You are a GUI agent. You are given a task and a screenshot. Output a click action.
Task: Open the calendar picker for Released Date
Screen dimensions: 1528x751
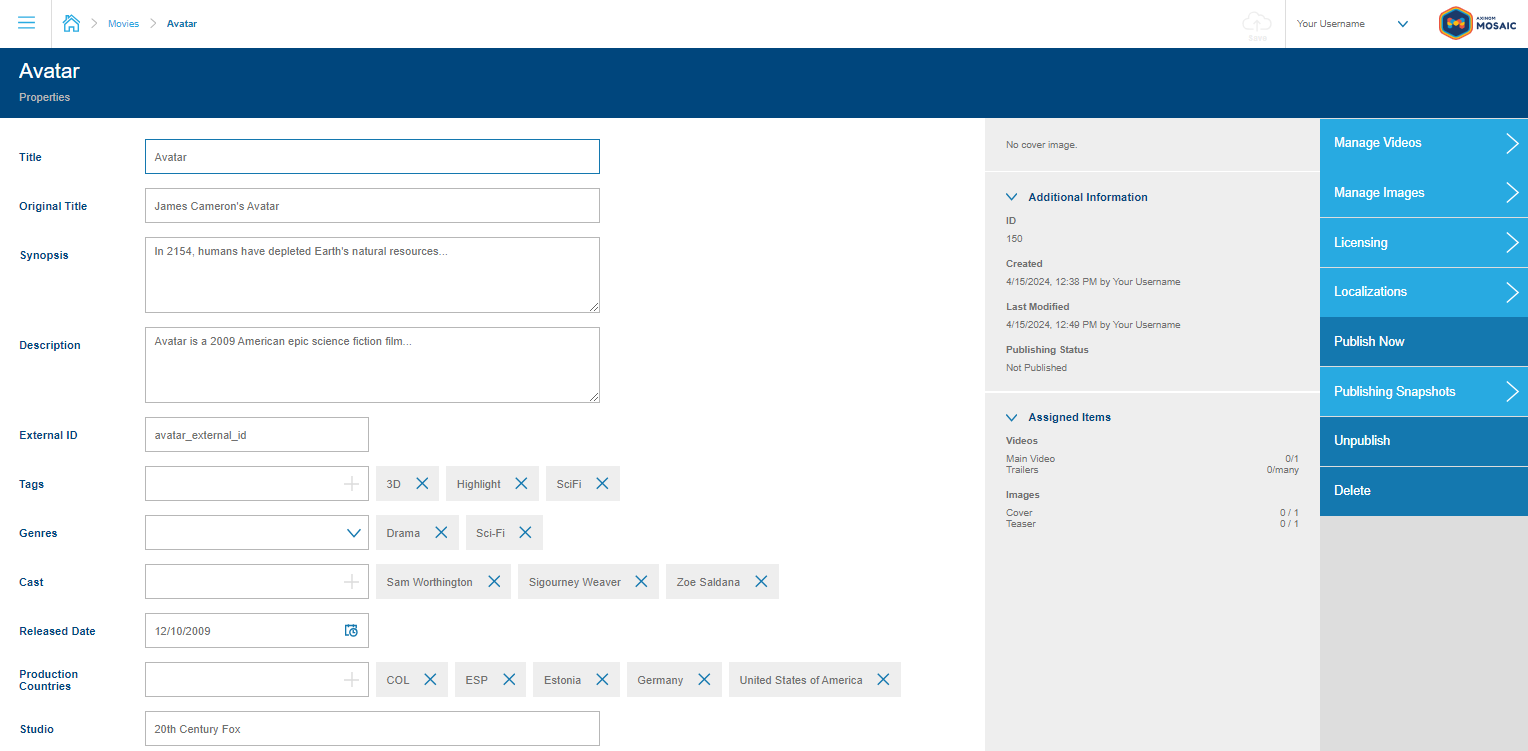351,631
